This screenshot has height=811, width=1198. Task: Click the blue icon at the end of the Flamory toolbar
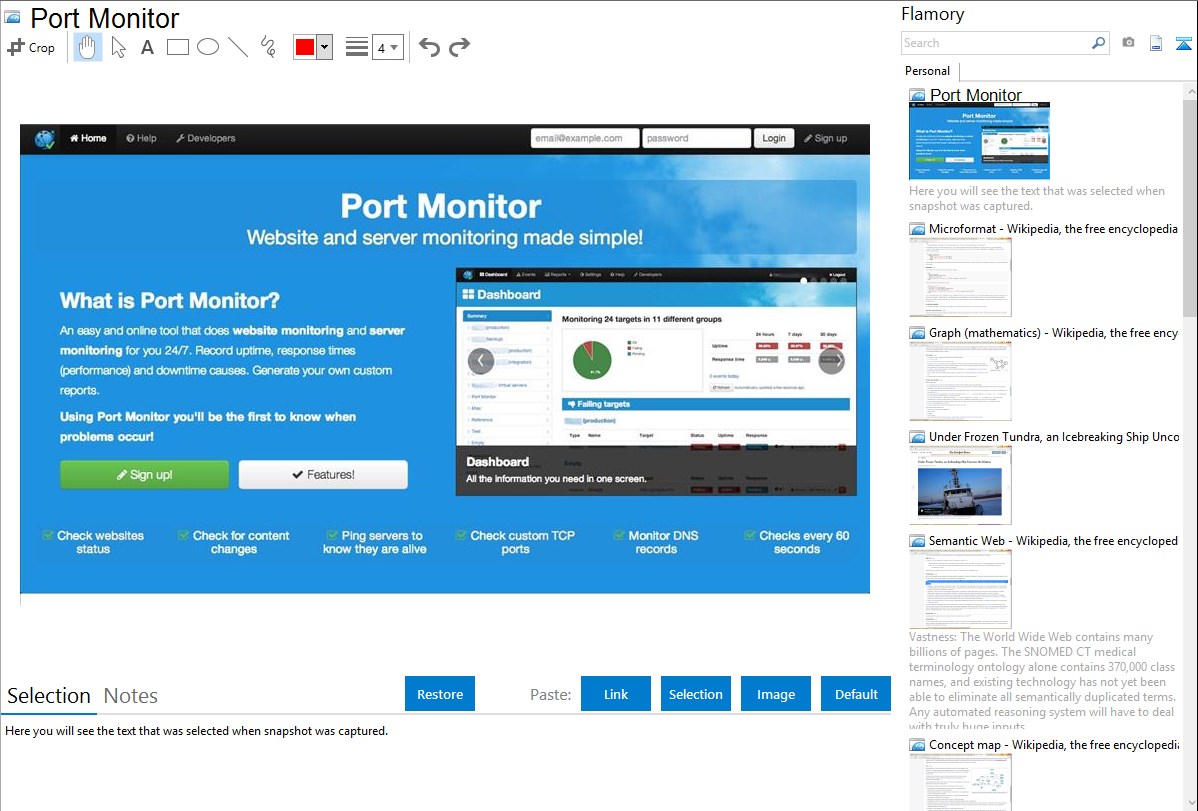1183,43
